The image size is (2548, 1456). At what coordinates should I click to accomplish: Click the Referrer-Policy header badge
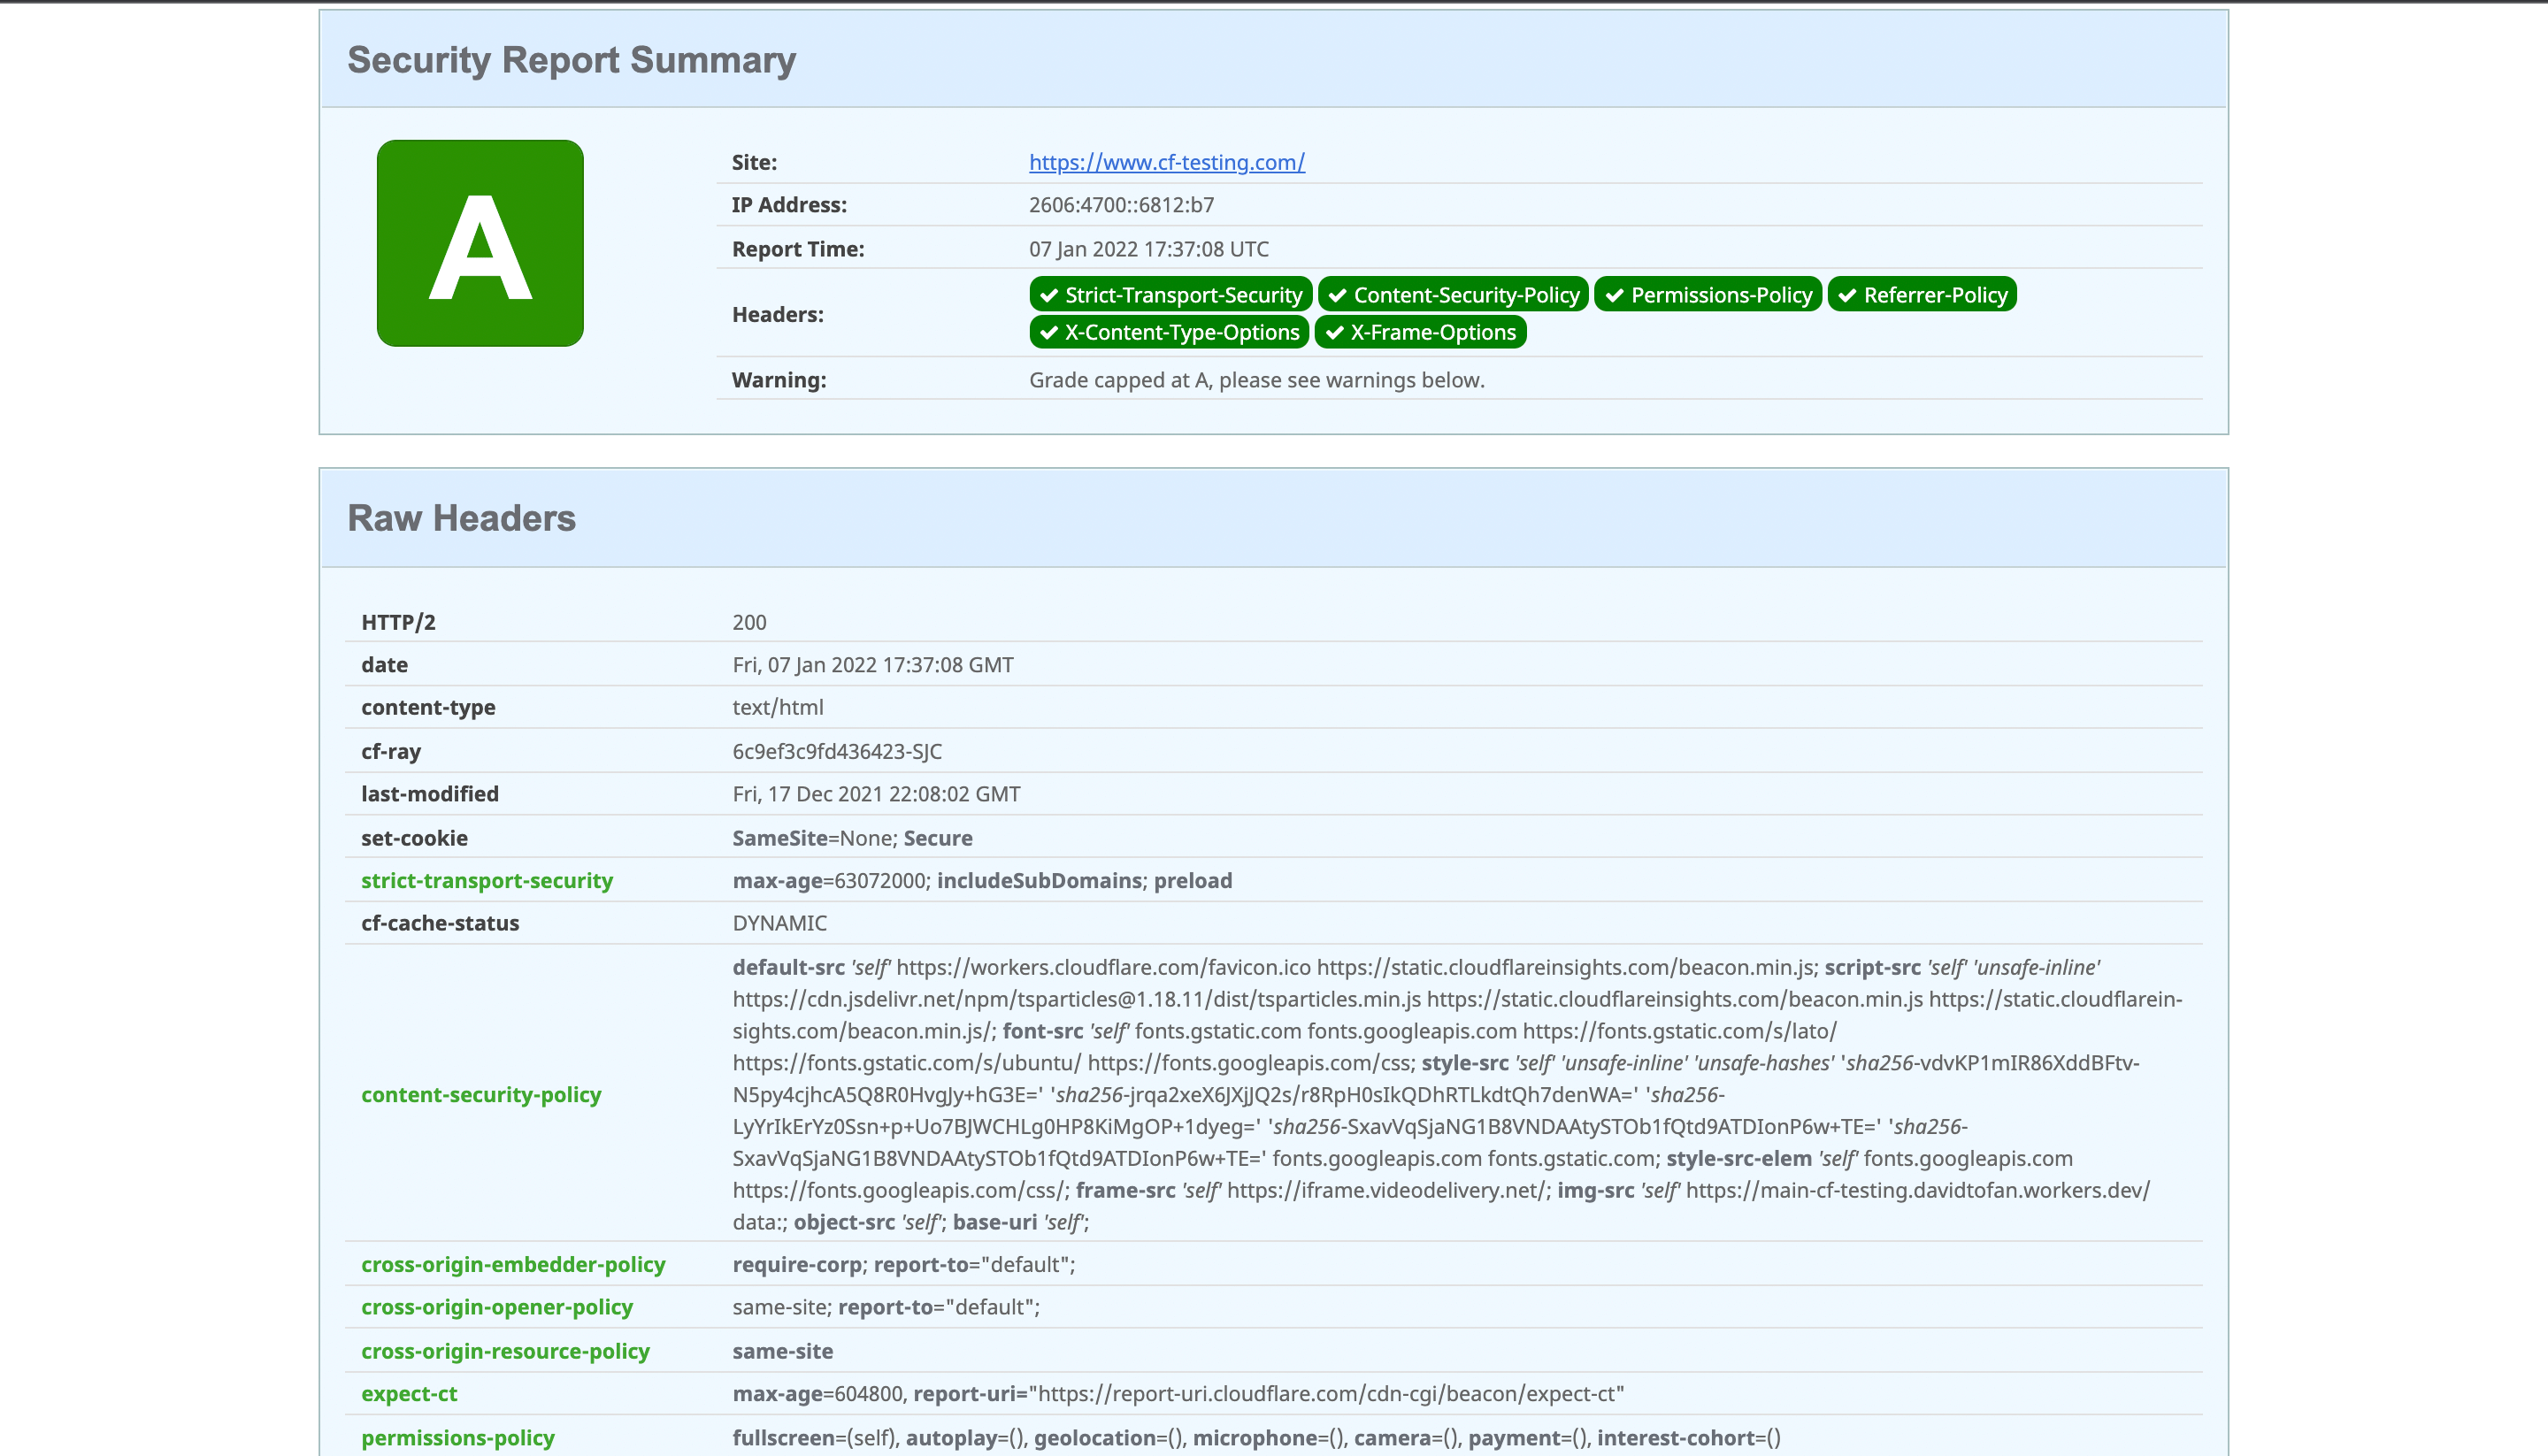(1922, 295)
